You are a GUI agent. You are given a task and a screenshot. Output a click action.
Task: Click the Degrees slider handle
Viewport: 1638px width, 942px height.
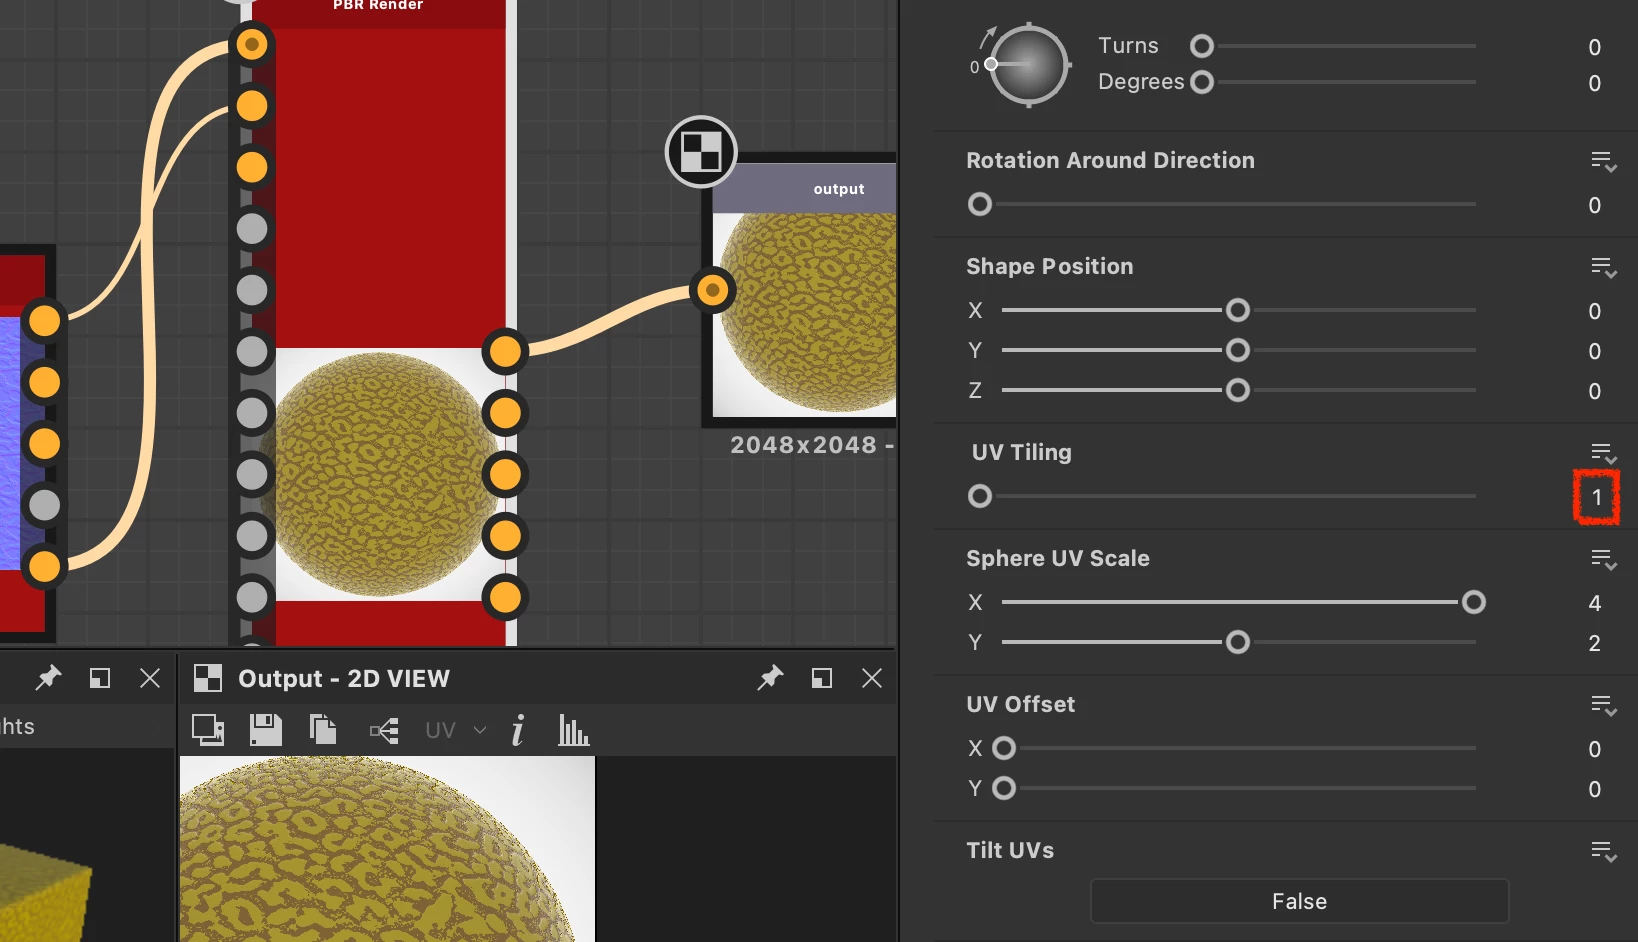point(1202,82)
